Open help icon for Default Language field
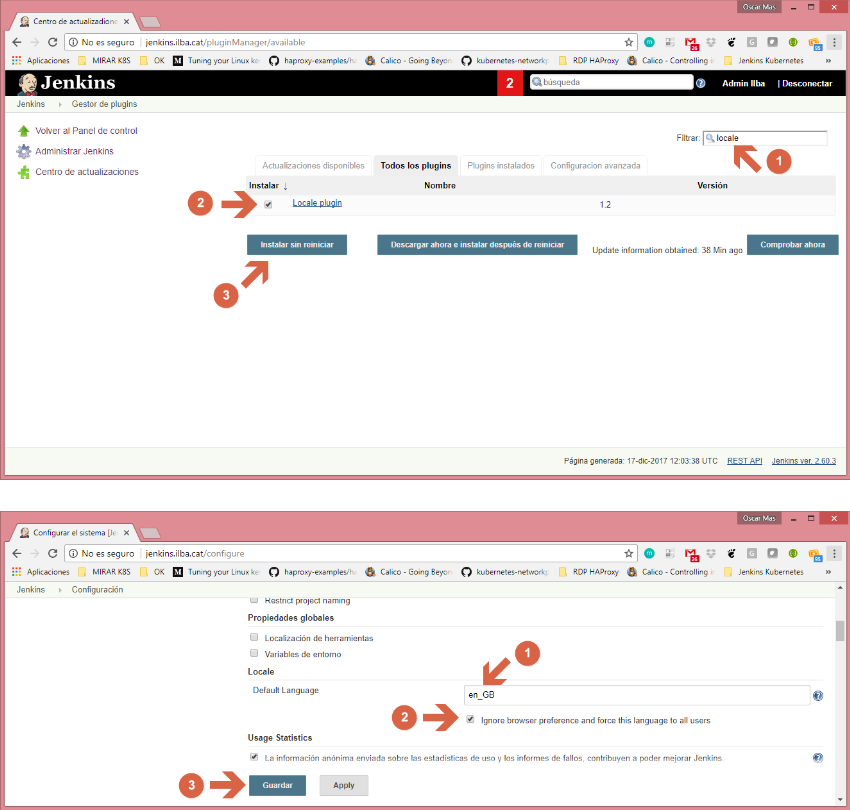 (818, 696)
